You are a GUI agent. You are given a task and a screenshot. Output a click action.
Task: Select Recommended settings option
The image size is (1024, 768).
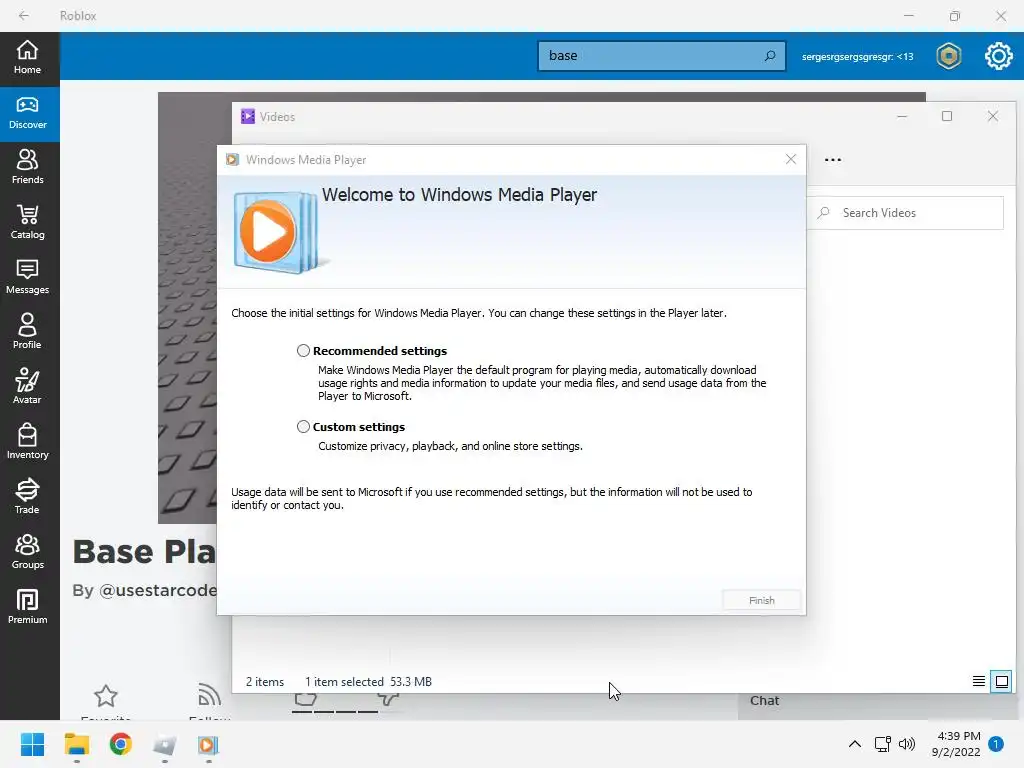pos(303,351)
